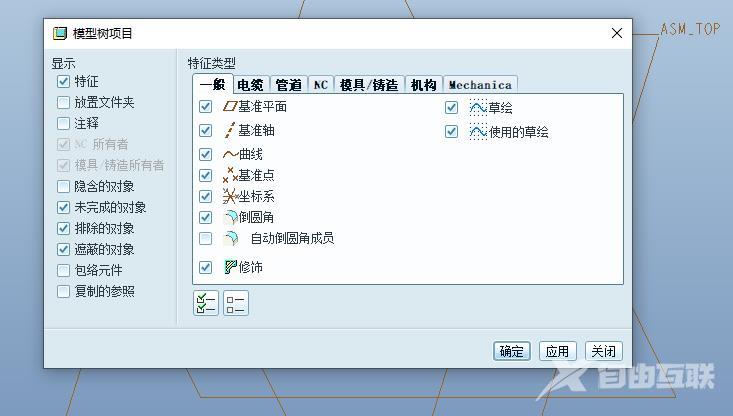Screen dimensions: 733x416
Task: Uncheck the 倒圆角 checkbox
Action: click(x=205, y=217)
